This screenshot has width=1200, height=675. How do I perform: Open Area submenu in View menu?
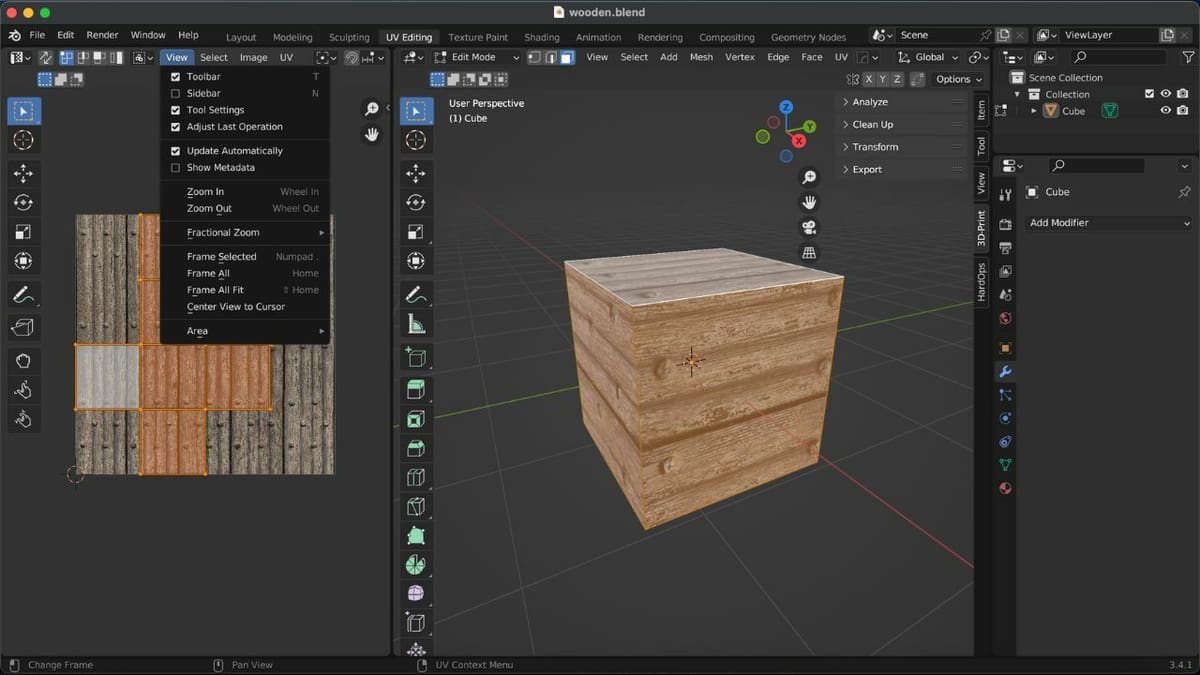[x=245, y=331]
